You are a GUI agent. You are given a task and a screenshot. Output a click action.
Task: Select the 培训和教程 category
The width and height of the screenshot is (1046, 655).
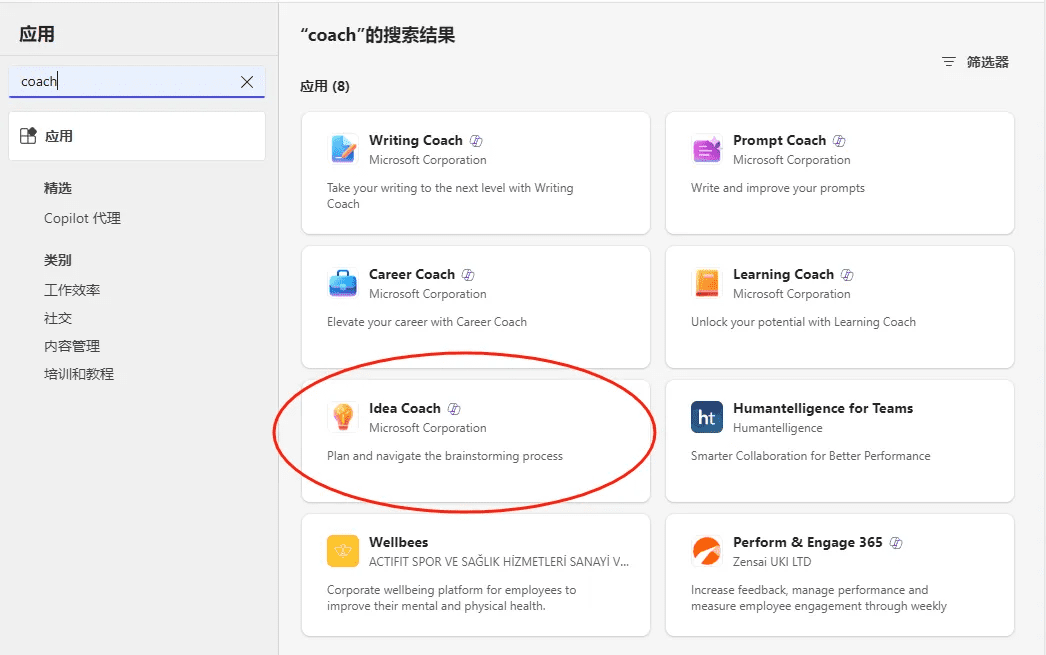click(79, 374)
